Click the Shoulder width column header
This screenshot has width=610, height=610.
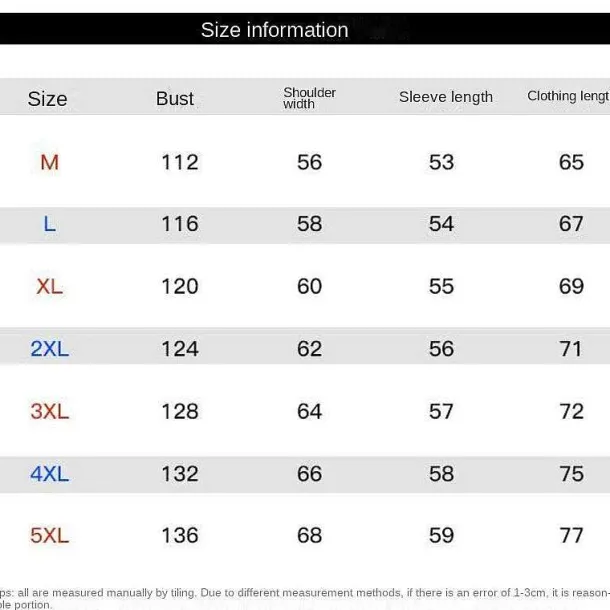309,98
